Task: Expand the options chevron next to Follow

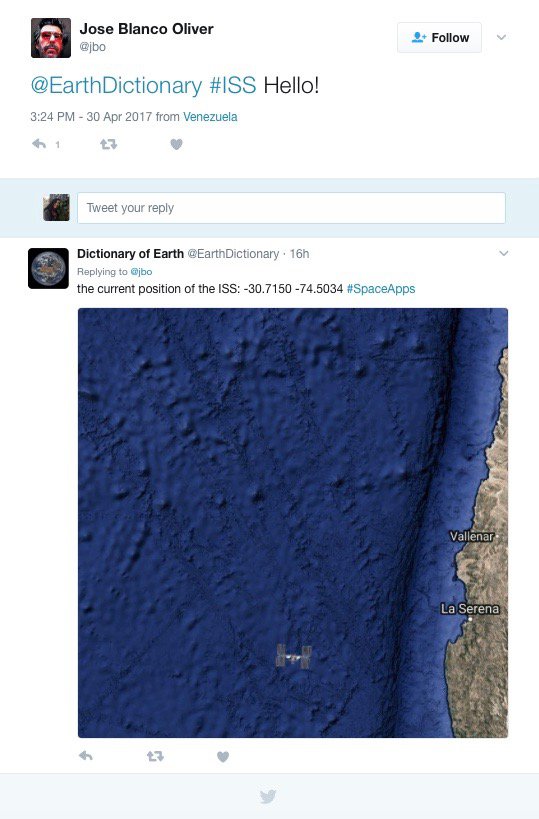Action: tap(501, 37)
